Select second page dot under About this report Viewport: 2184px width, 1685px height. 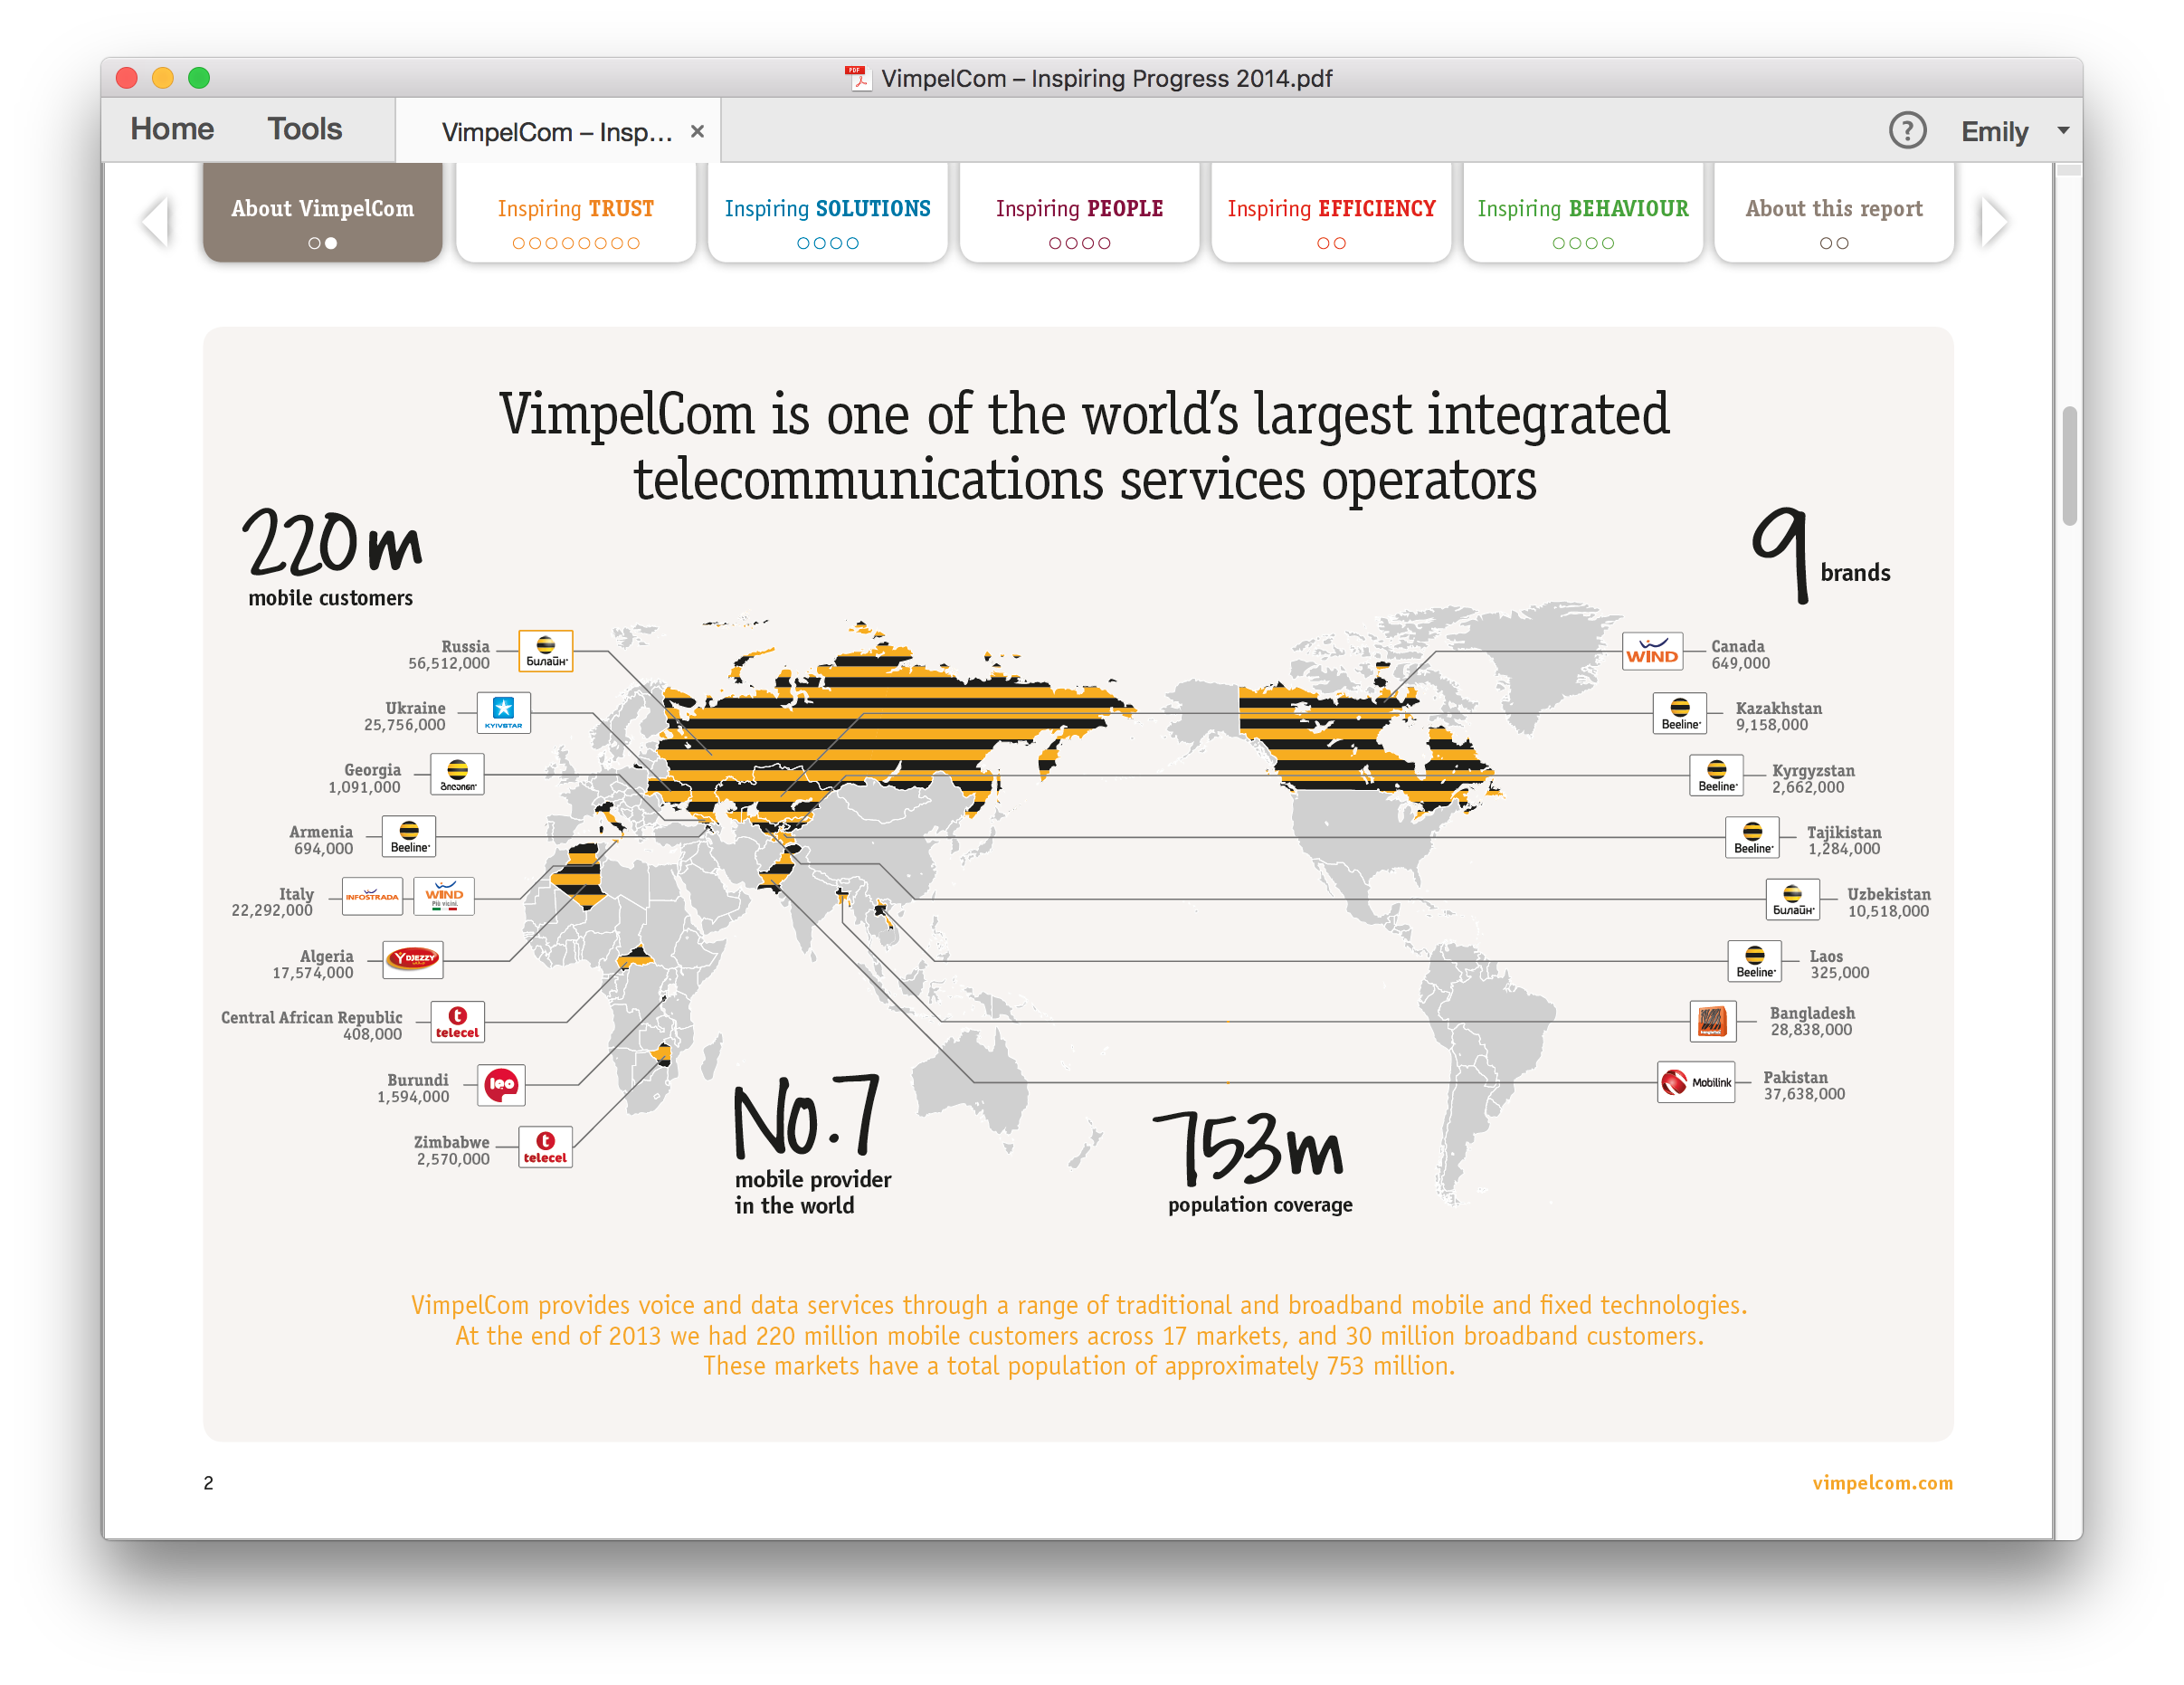click(x=1842, y=243)
